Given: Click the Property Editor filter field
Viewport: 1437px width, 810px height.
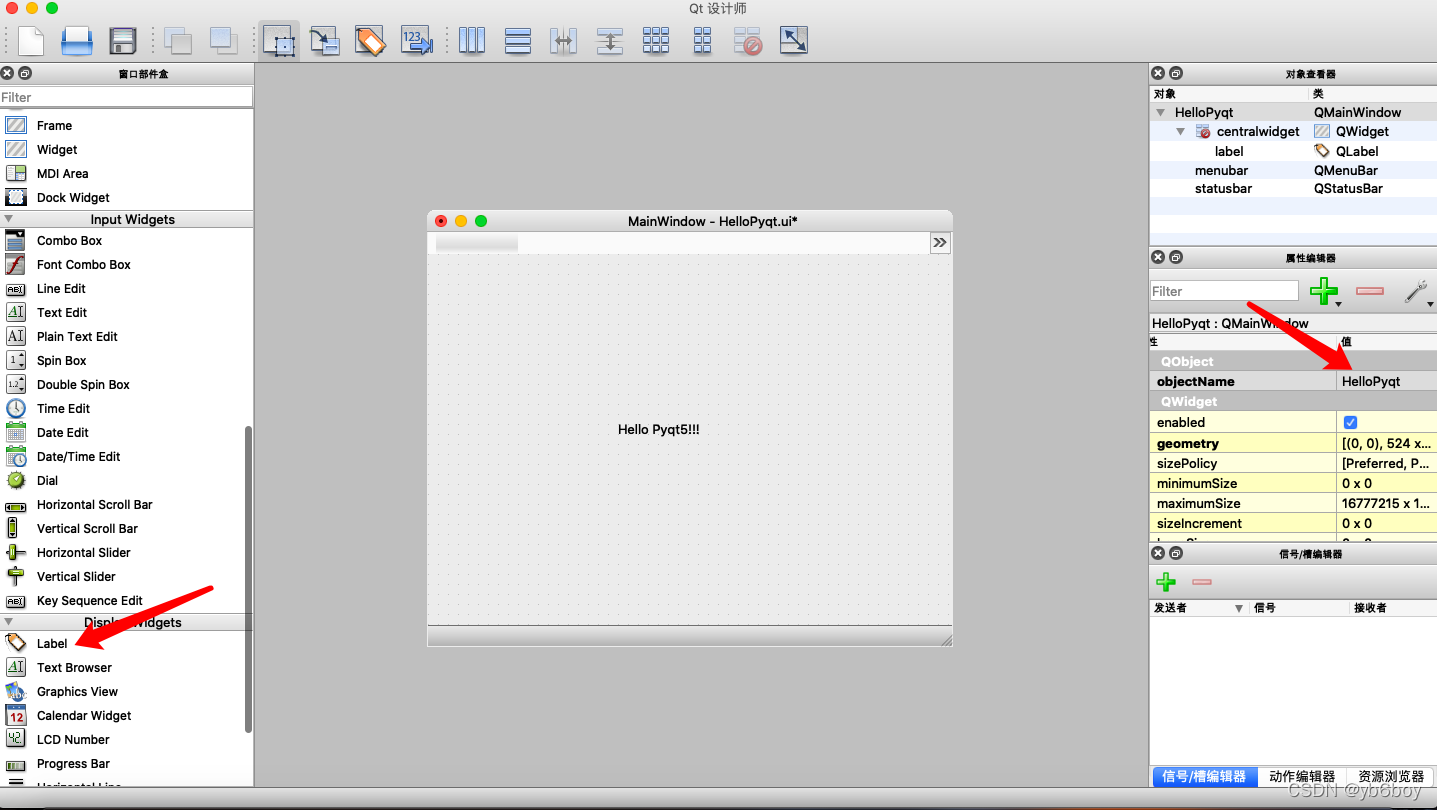Looking at the screenshot, I should (x=1224, y=291).
